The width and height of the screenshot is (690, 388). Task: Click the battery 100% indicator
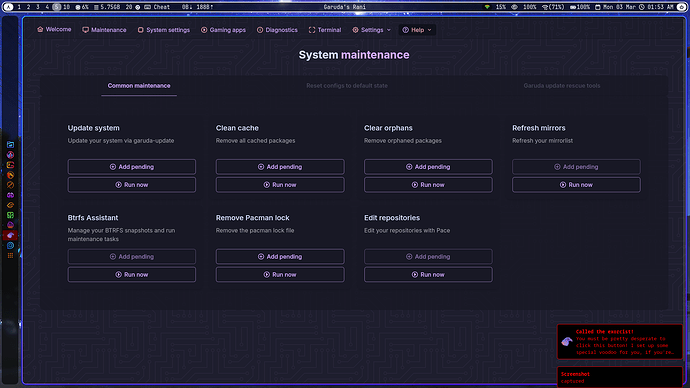pyautogui.click(x=580, y=7)
